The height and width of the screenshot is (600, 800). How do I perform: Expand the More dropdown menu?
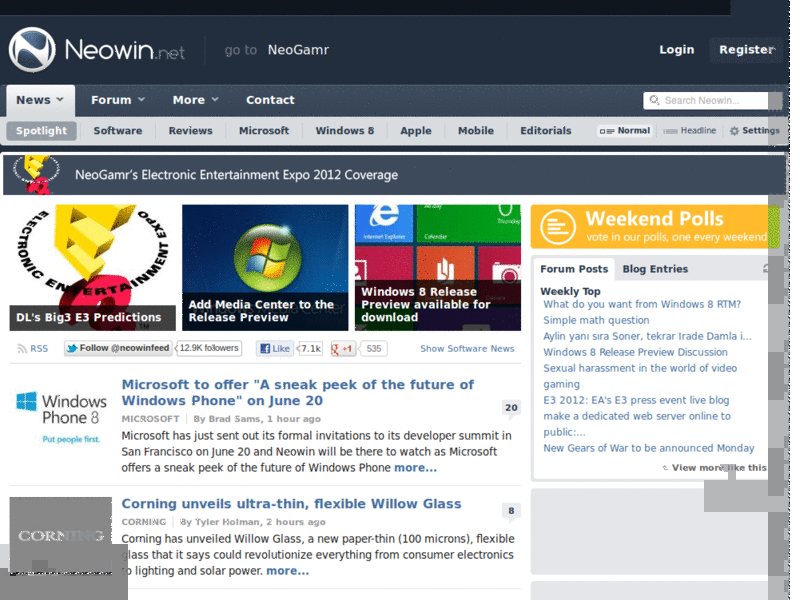195,100
